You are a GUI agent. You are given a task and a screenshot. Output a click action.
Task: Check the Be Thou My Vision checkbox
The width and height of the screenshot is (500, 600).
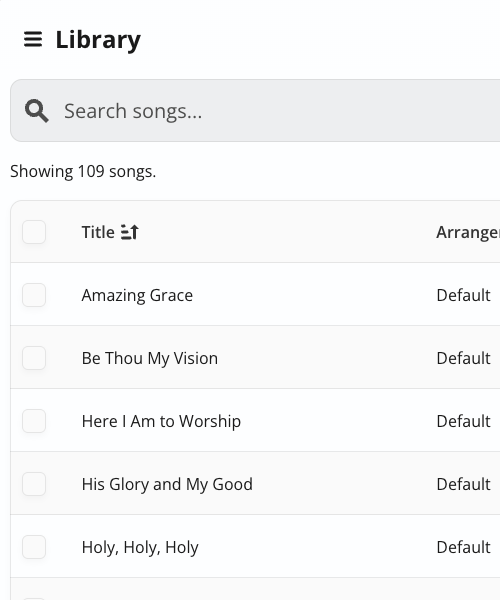tap(34, 358)
